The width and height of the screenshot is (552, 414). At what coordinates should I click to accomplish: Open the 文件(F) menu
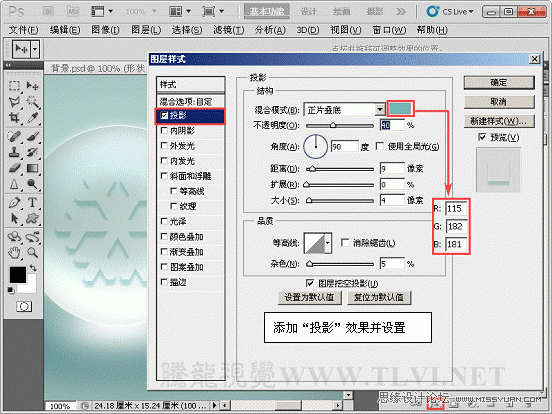coord(23,30)
